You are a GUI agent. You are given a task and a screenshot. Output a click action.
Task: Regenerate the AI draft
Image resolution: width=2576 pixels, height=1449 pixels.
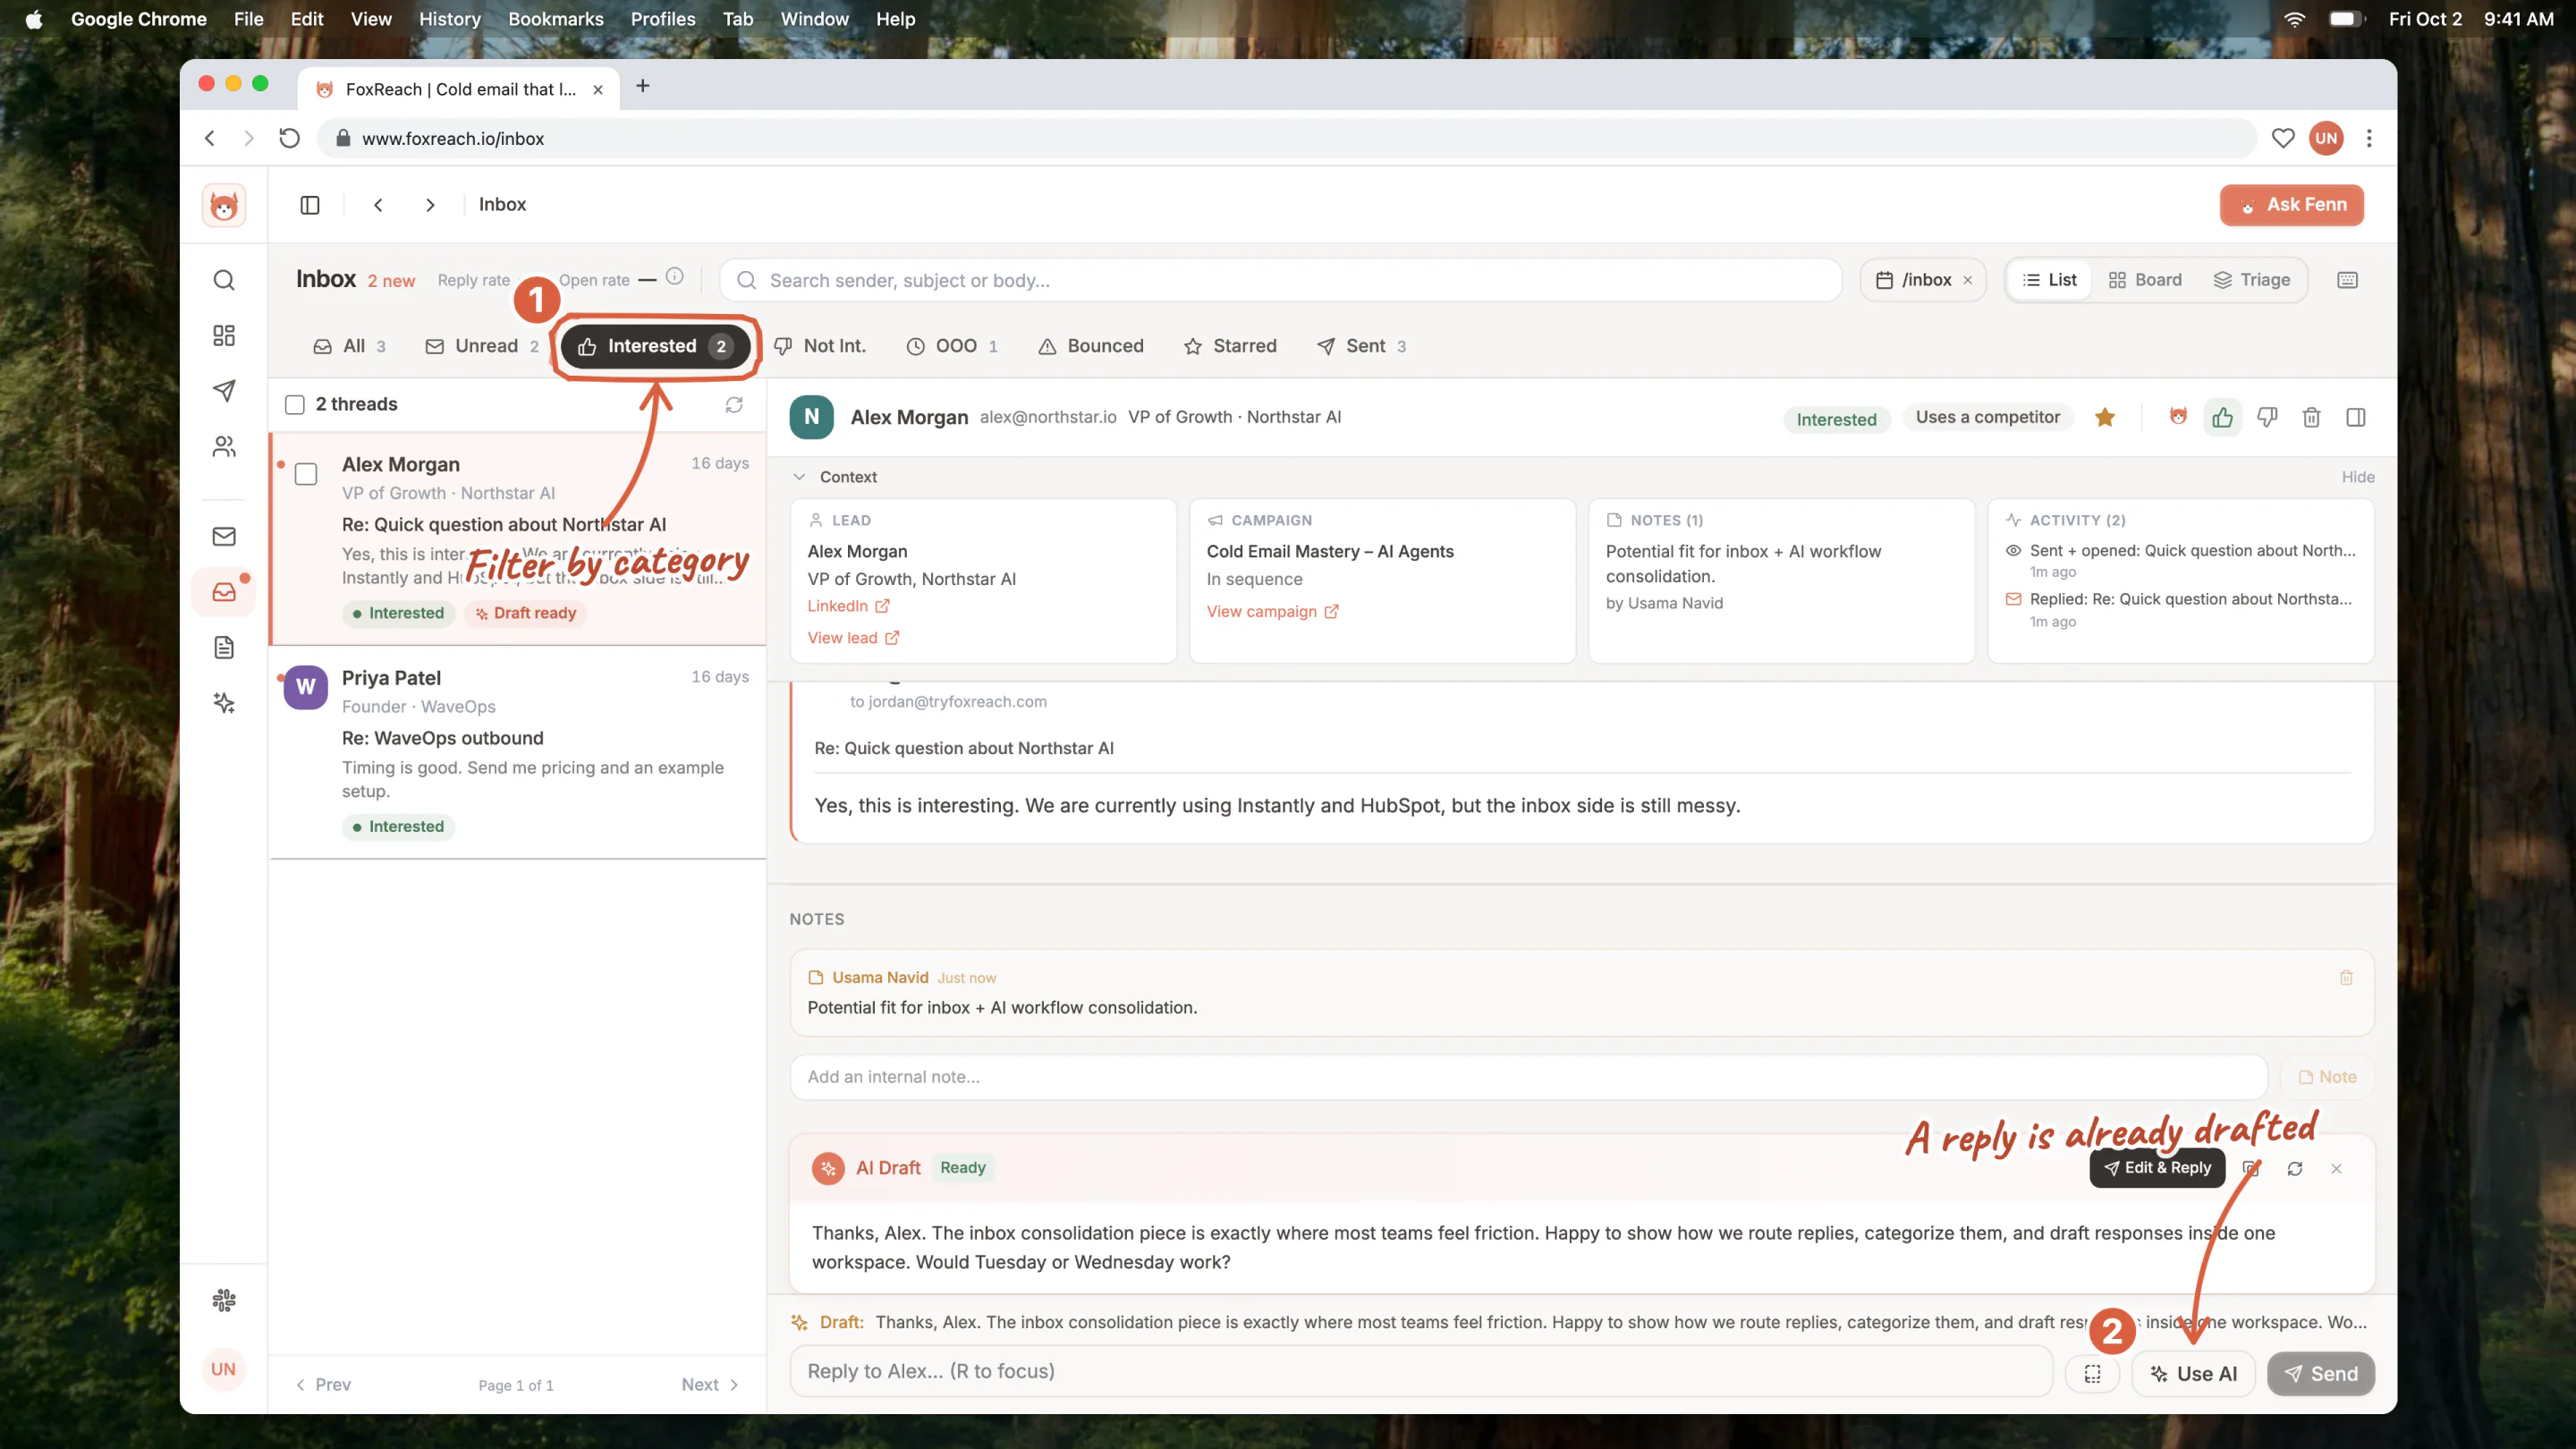pos(2295,1168)
